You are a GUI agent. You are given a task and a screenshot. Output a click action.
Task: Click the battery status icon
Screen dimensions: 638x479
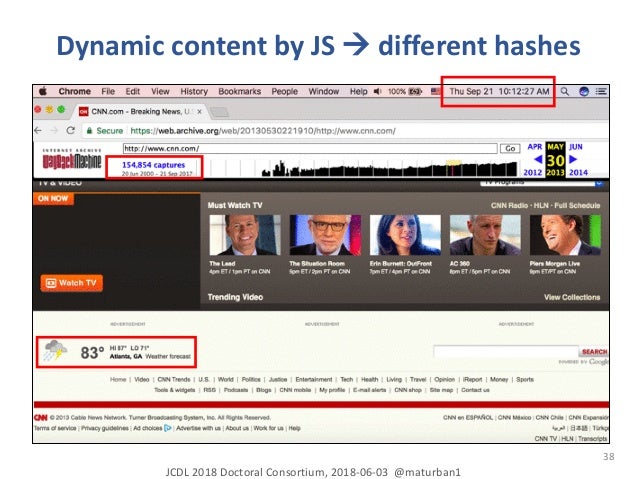[415, 91]
